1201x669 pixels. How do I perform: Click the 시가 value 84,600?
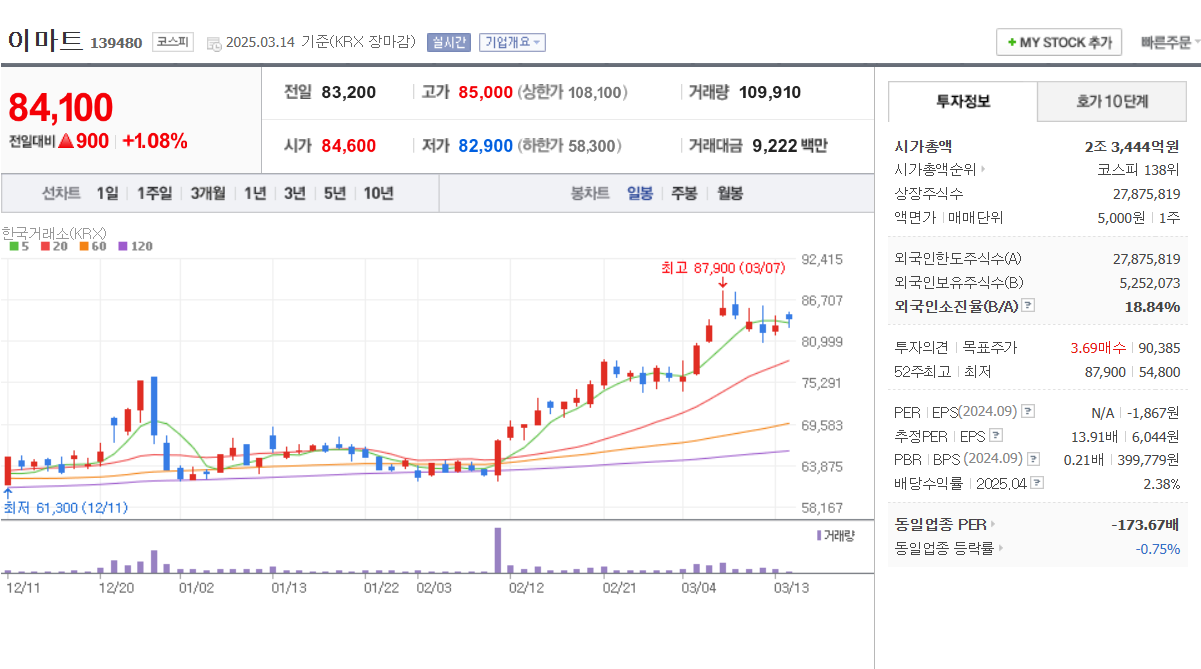point(349,146)
